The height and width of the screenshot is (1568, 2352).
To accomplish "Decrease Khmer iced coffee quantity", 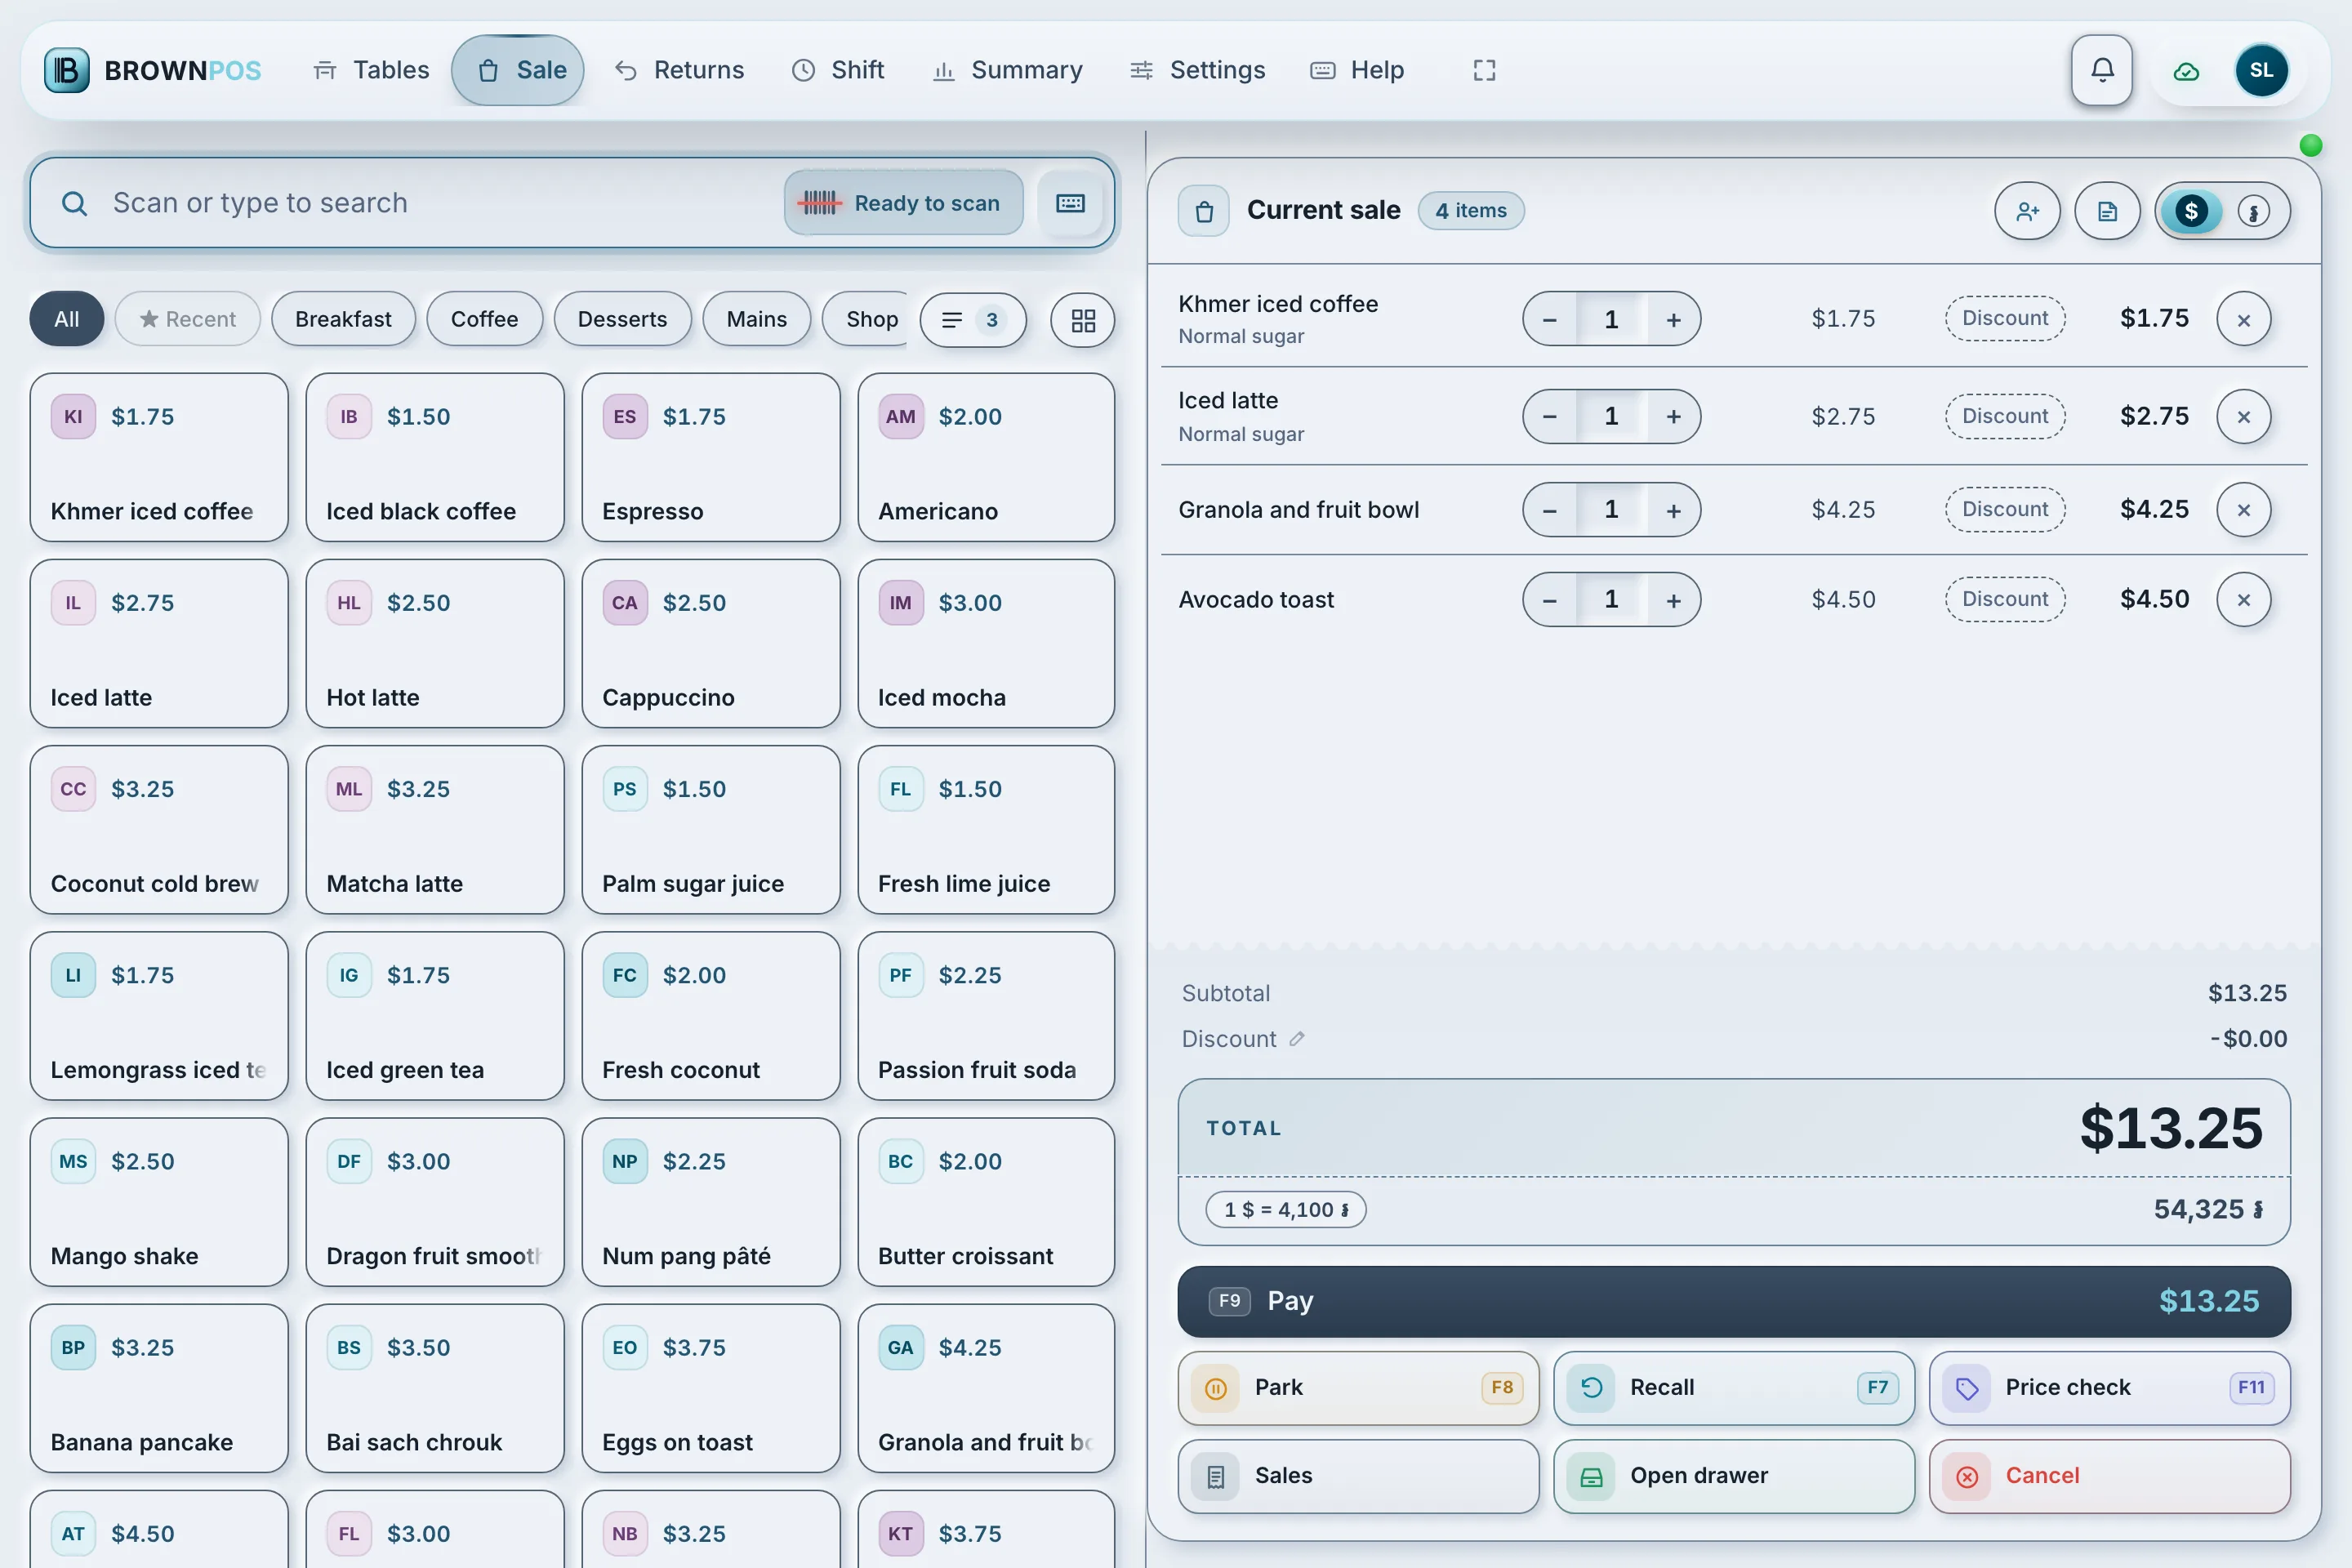I will (1550, 319).
